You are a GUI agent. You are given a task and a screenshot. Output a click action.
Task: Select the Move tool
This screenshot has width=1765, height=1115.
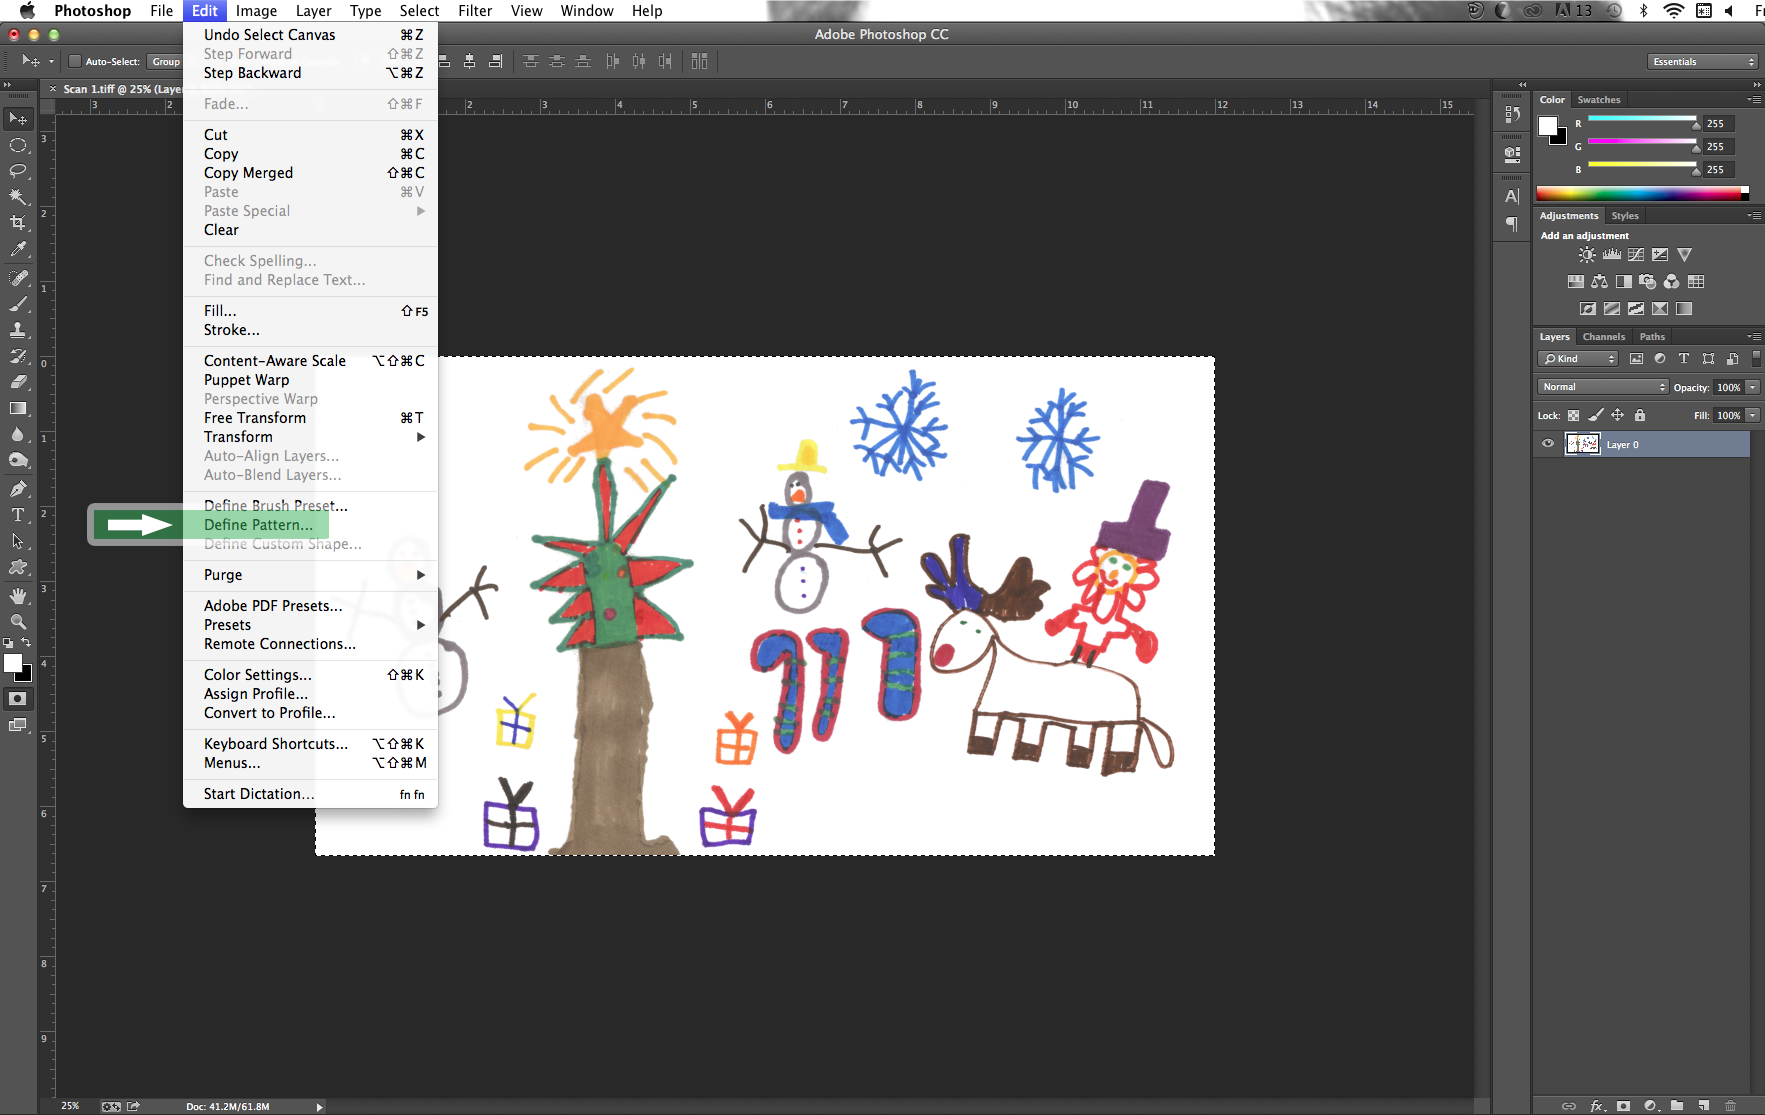coord(18,119)
